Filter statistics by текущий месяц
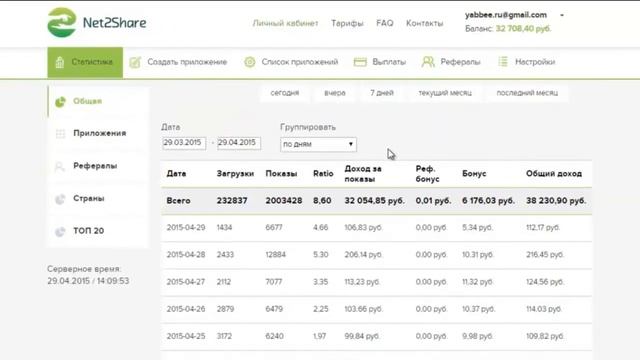Screen dimensions: 640x360 pos(445,93)
